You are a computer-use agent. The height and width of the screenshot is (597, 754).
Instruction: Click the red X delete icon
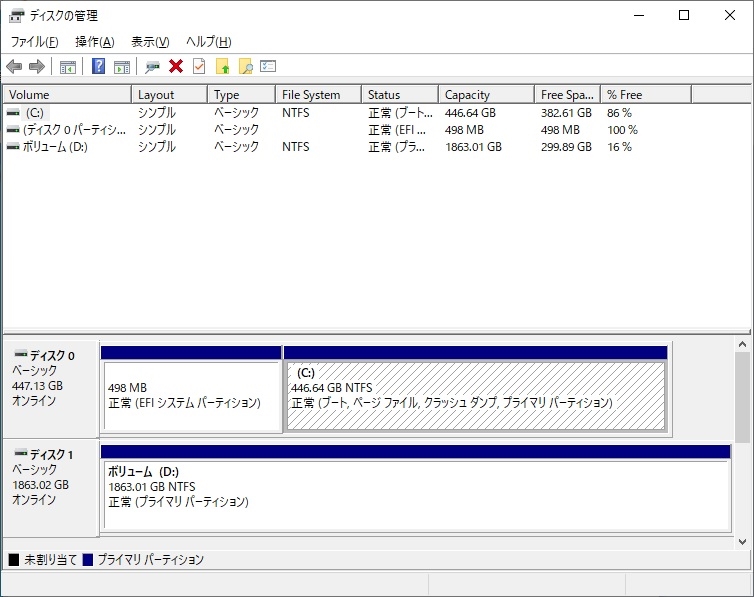(x=176, y=66)
